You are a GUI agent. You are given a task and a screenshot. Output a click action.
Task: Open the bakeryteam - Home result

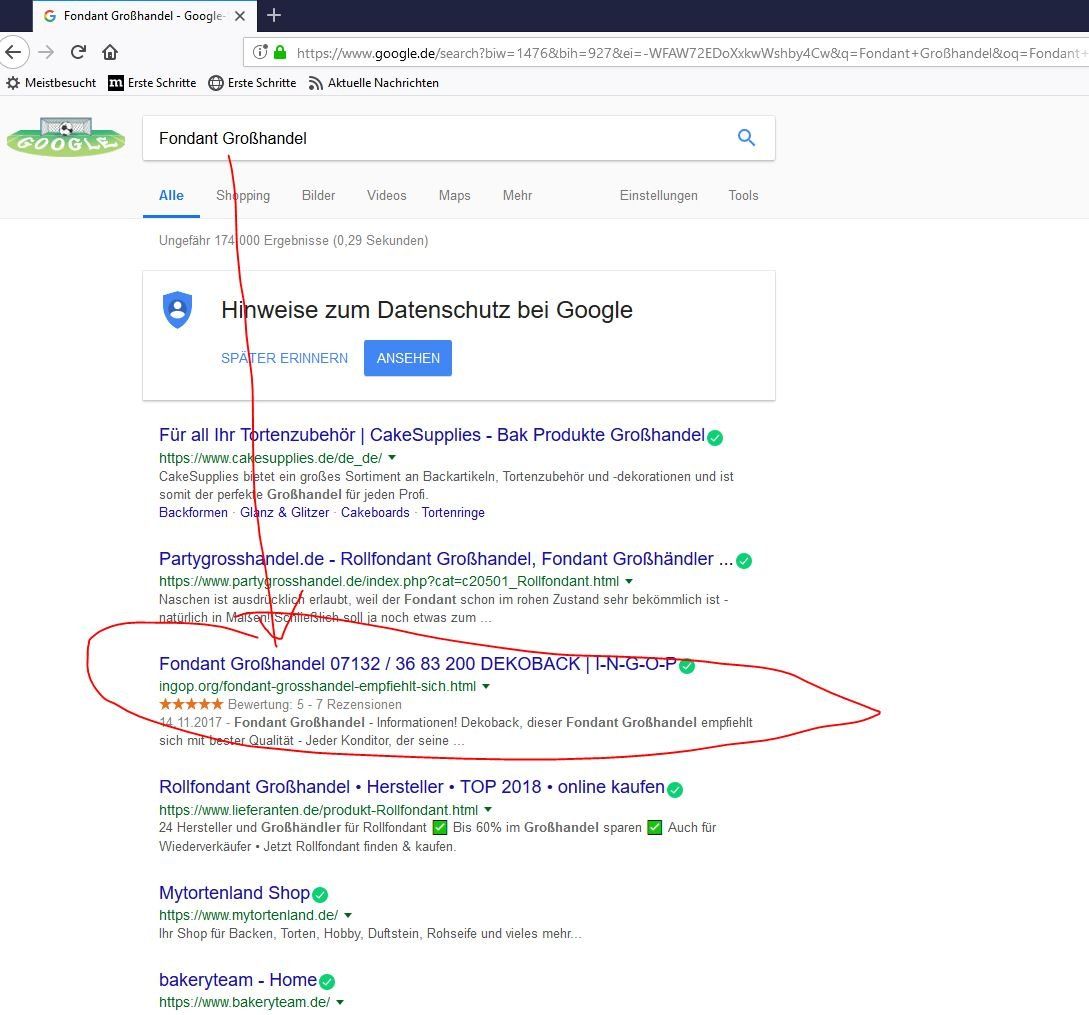(x=238, y=980)
